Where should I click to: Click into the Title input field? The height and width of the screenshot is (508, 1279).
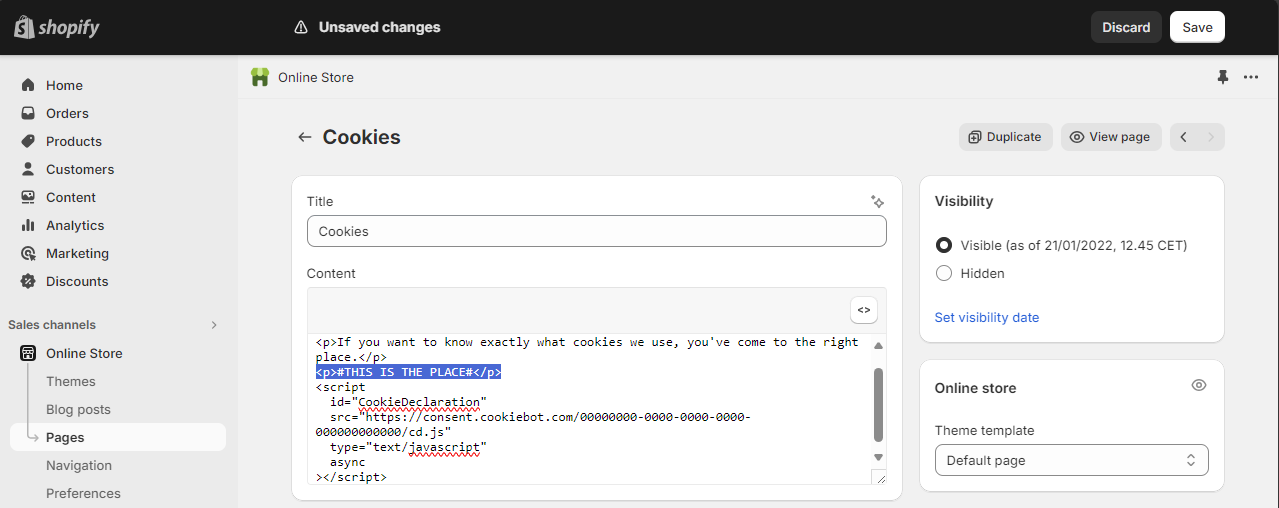[x=597, y=231]
